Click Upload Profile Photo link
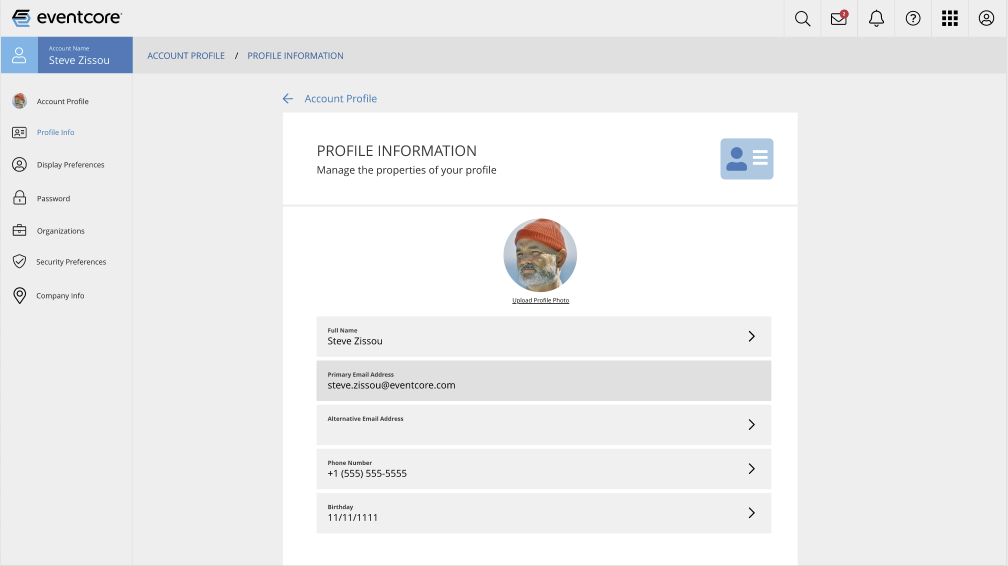The width and height of the screenshot is (1008, 566). click(540, 301)
